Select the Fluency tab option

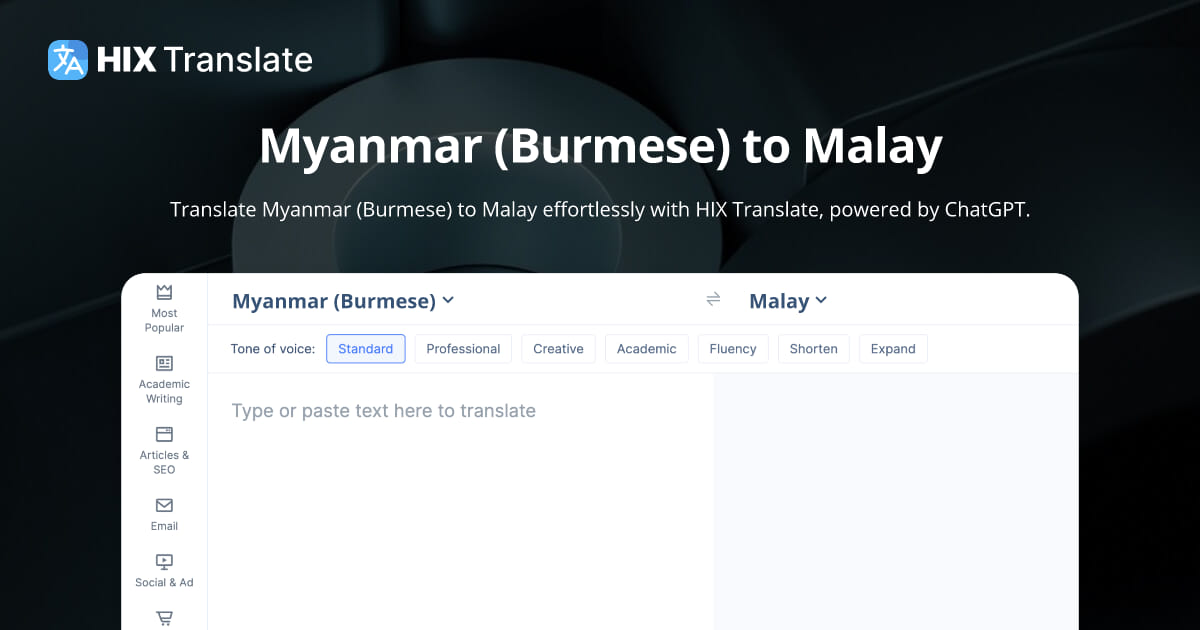733,348
